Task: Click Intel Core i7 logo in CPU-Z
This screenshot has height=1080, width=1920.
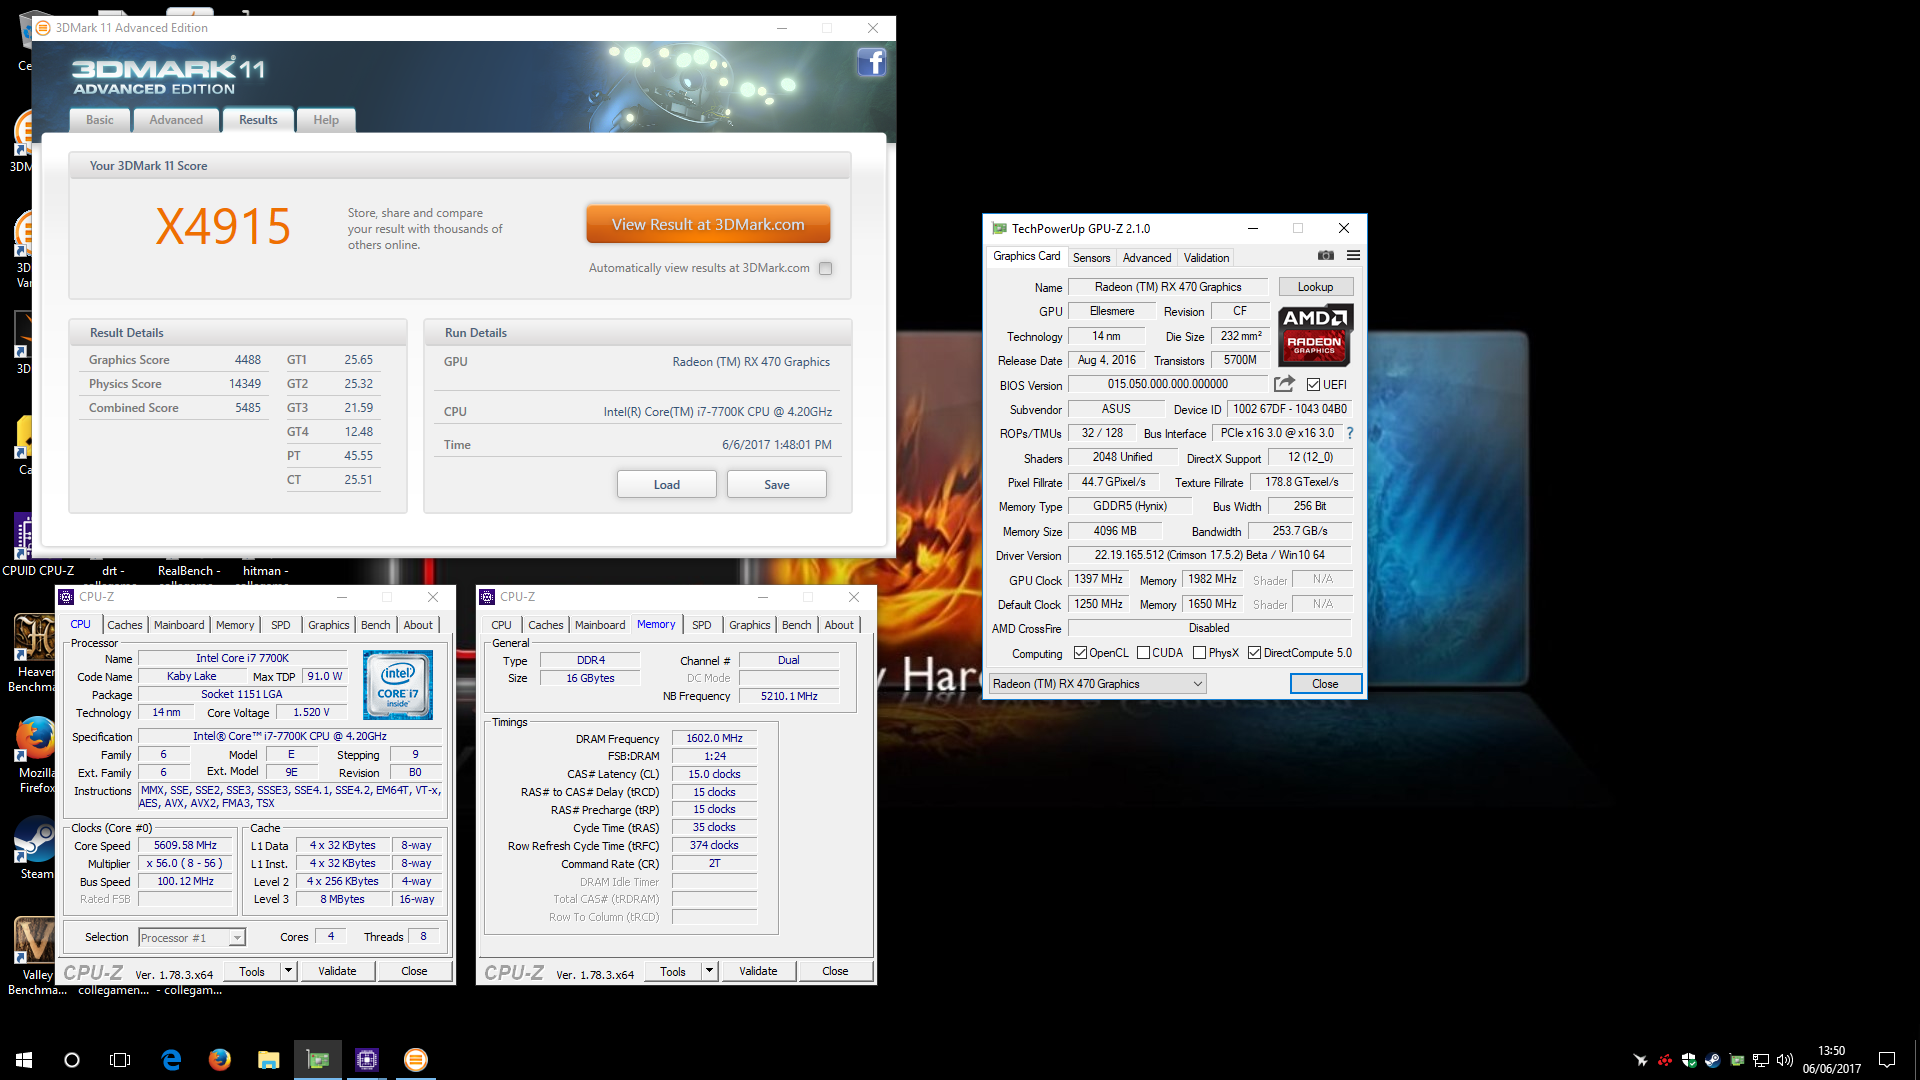Action: click(x=398, y=685)
